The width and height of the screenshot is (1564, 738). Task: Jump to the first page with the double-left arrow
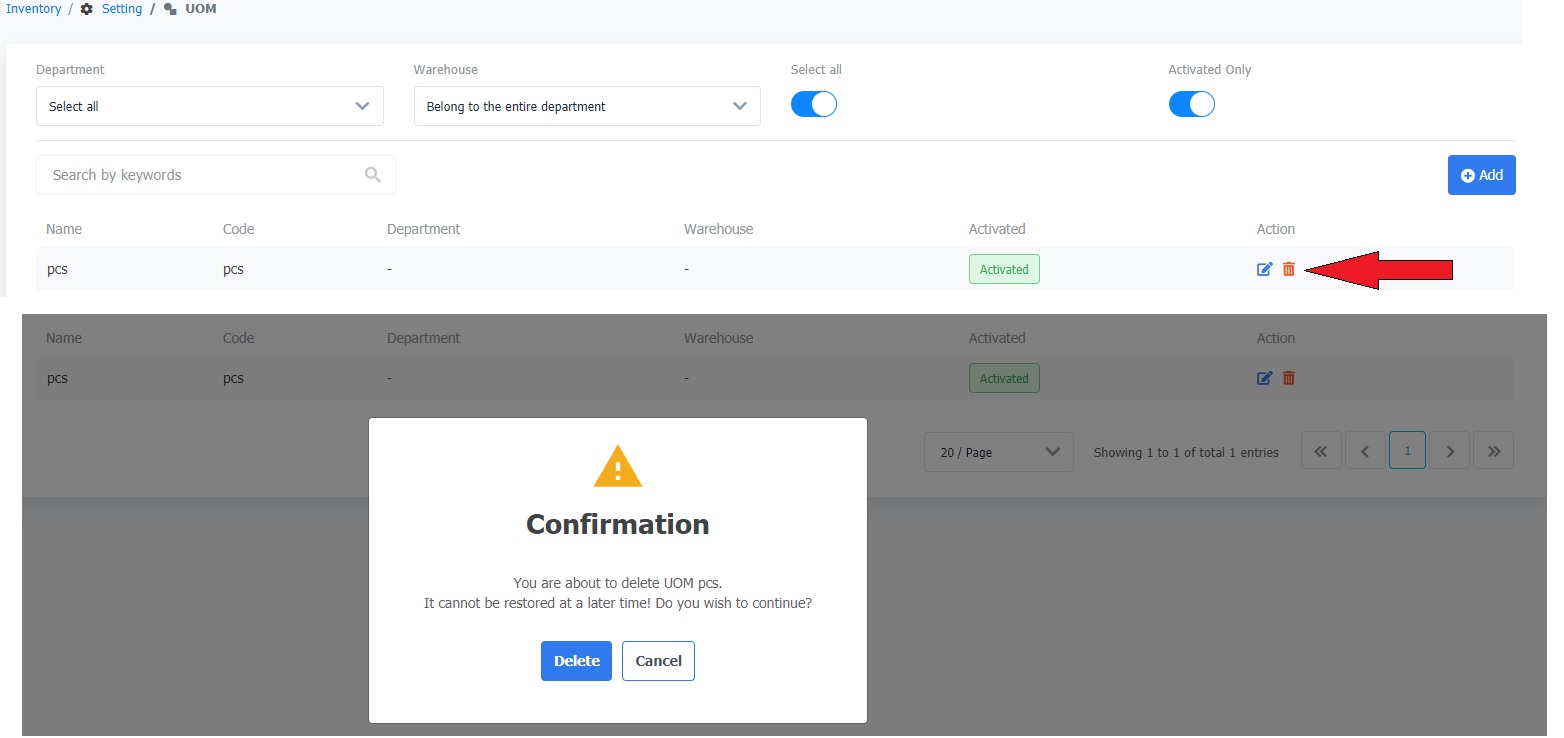pyautogui.click(x=1321, y=451)
